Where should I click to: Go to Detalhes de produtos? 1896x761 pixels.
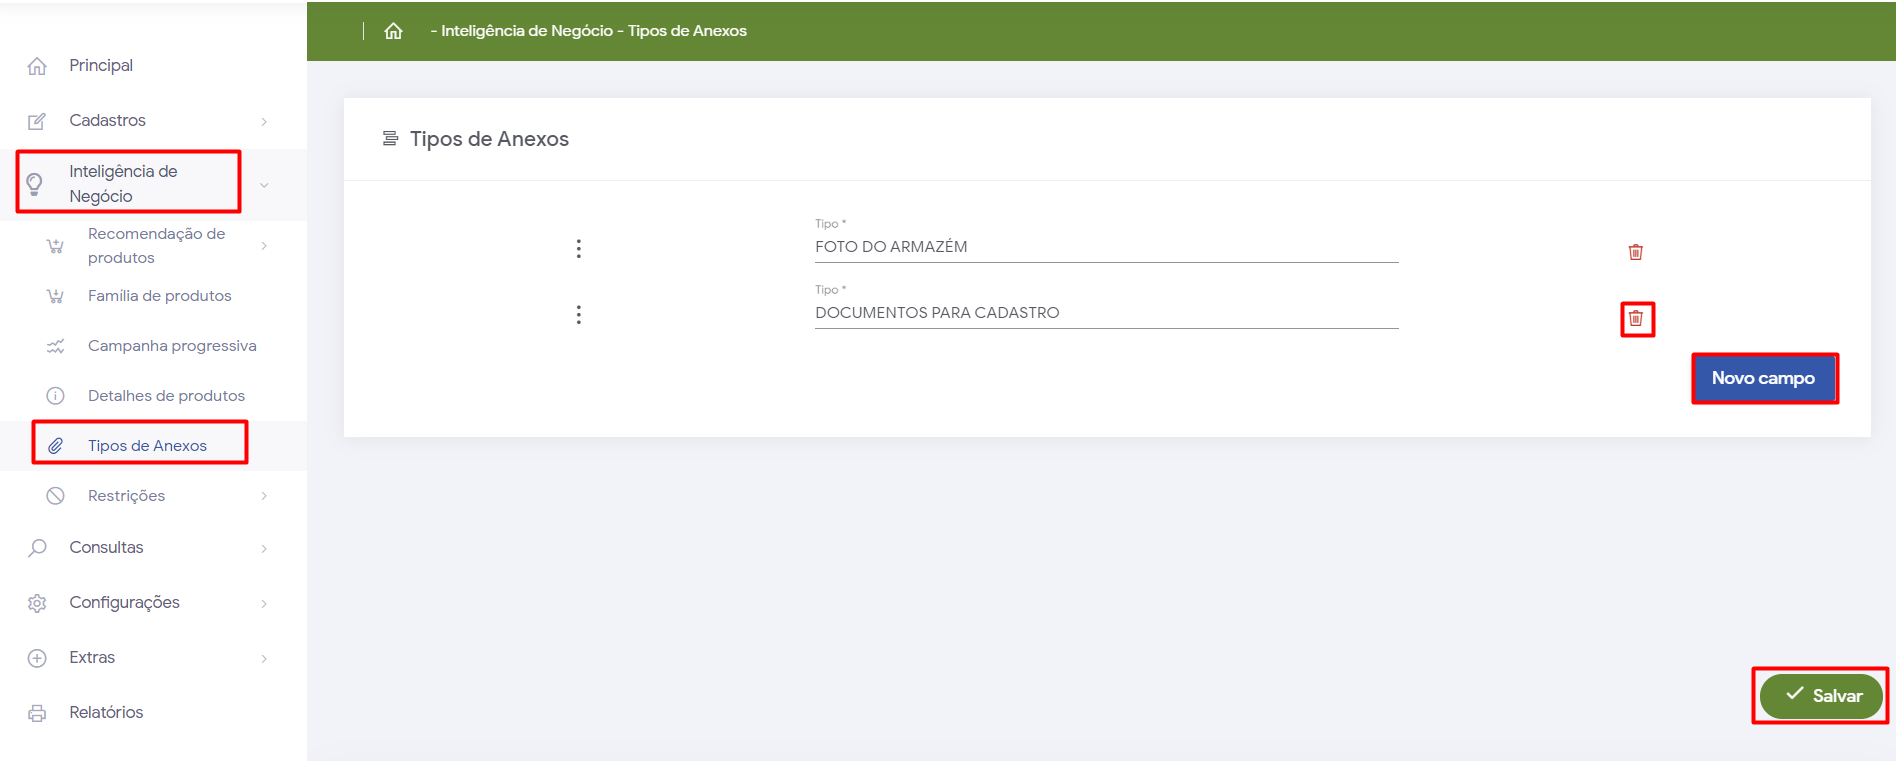[x=166, y=396]
